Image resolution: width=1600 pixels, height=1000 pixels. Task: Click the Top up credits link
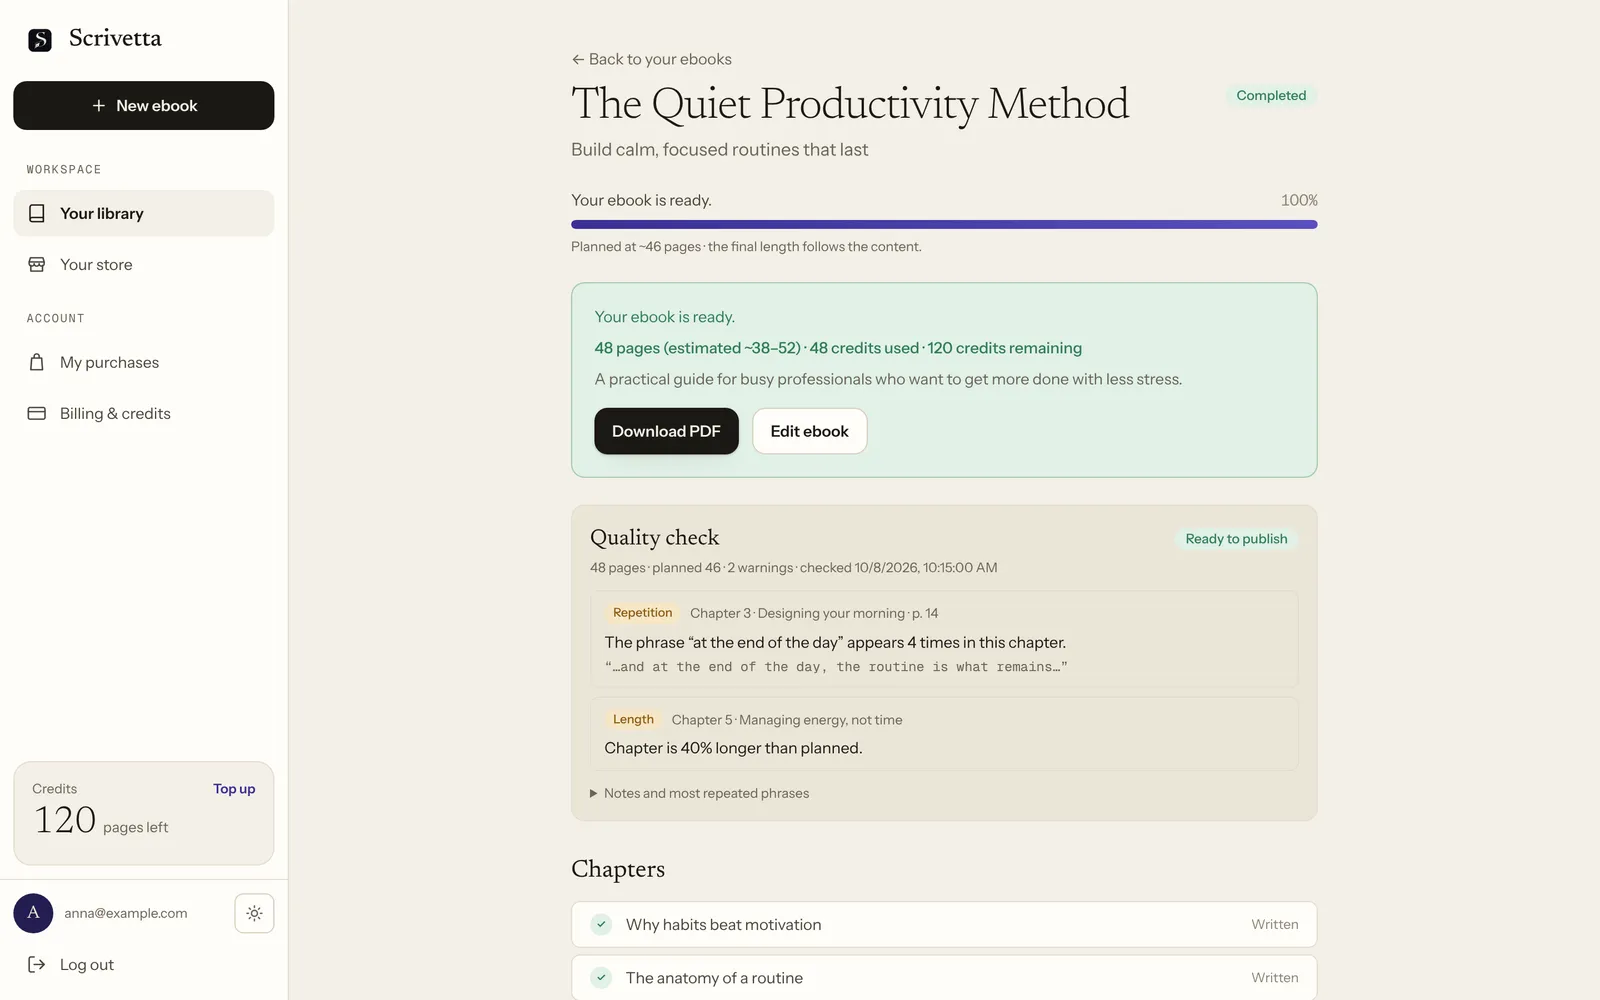coord(234,789)
